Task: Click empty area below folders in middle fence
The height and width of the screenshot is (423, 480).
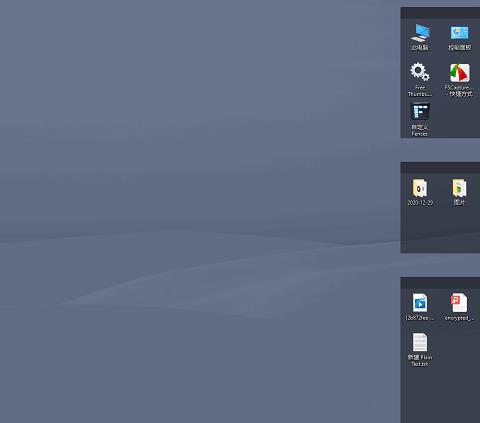Action: [440, 230]
